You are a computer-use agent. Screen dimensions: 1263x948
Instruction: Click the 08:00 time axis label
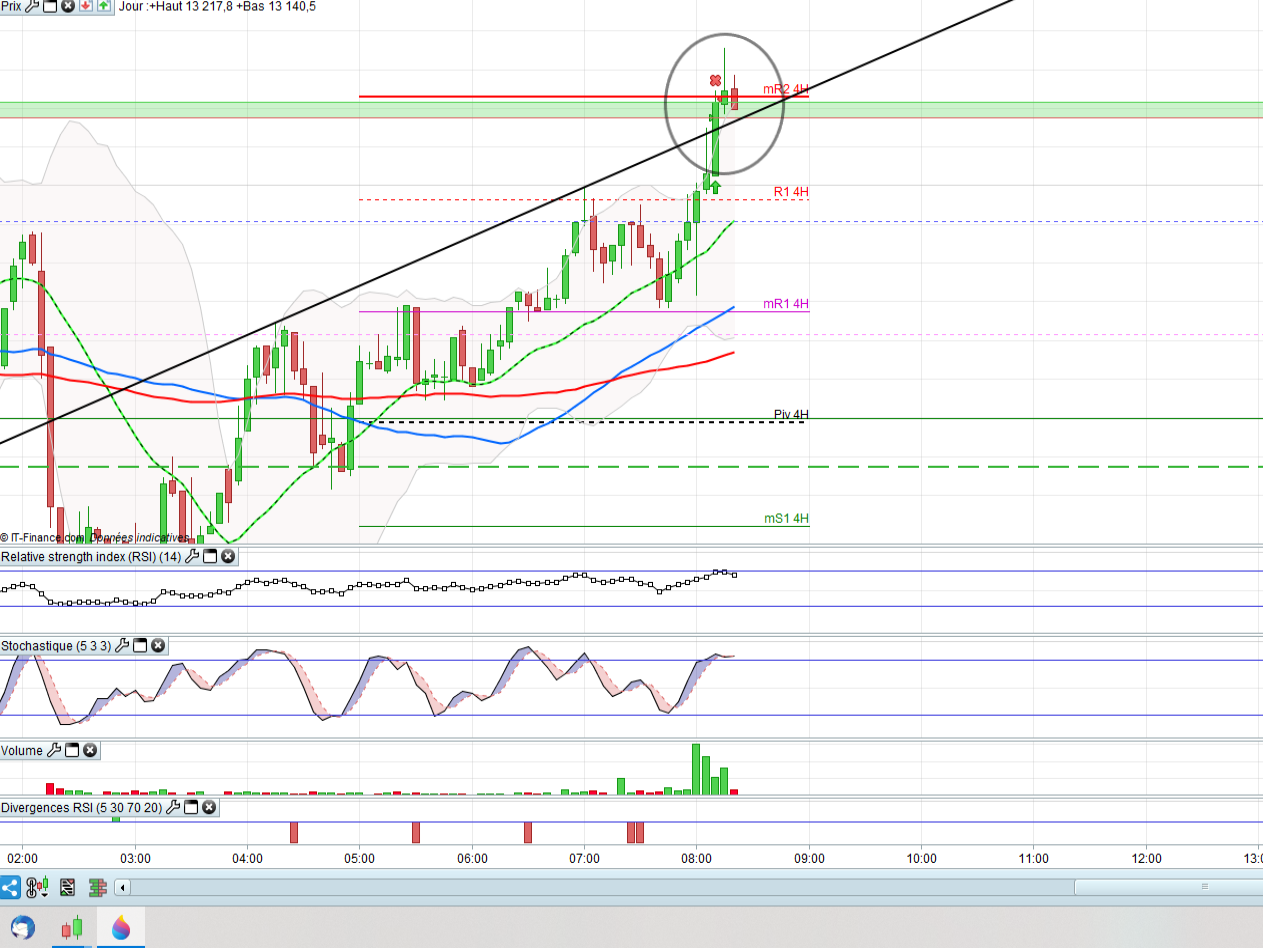click(x=696, y=858)
